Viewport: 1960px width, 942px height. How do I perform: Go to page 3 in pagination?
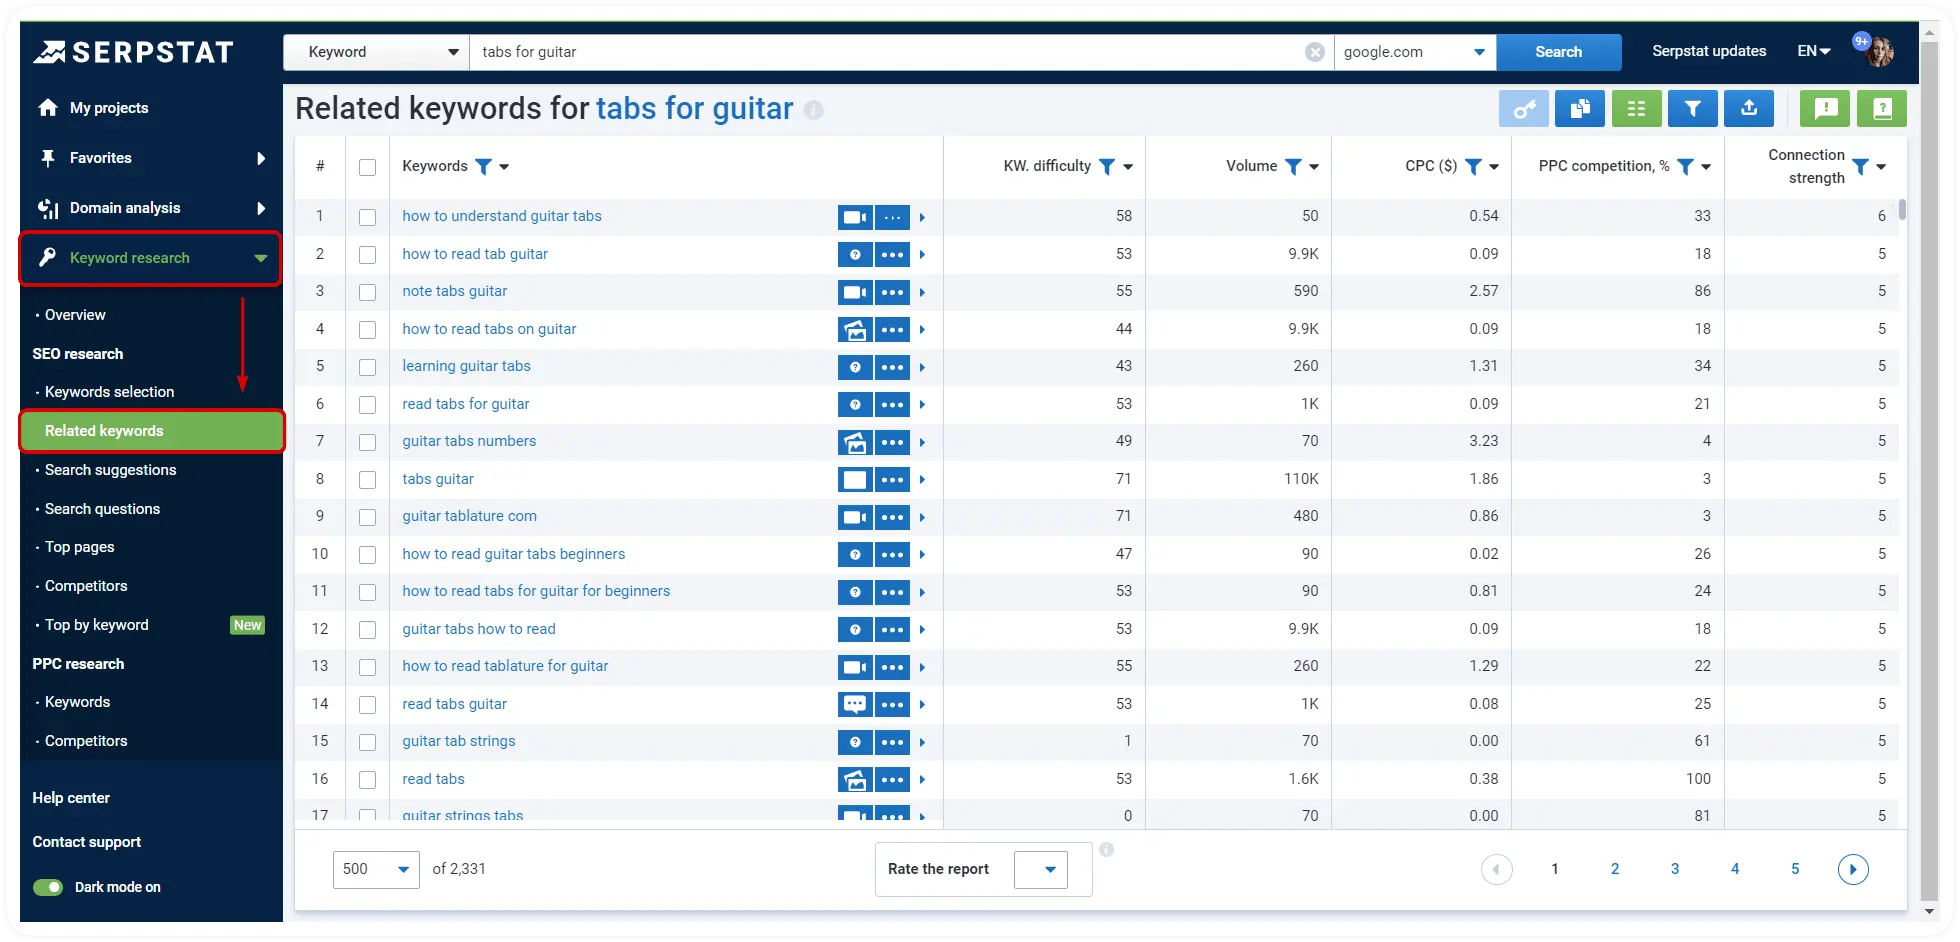pos(1675,869)
